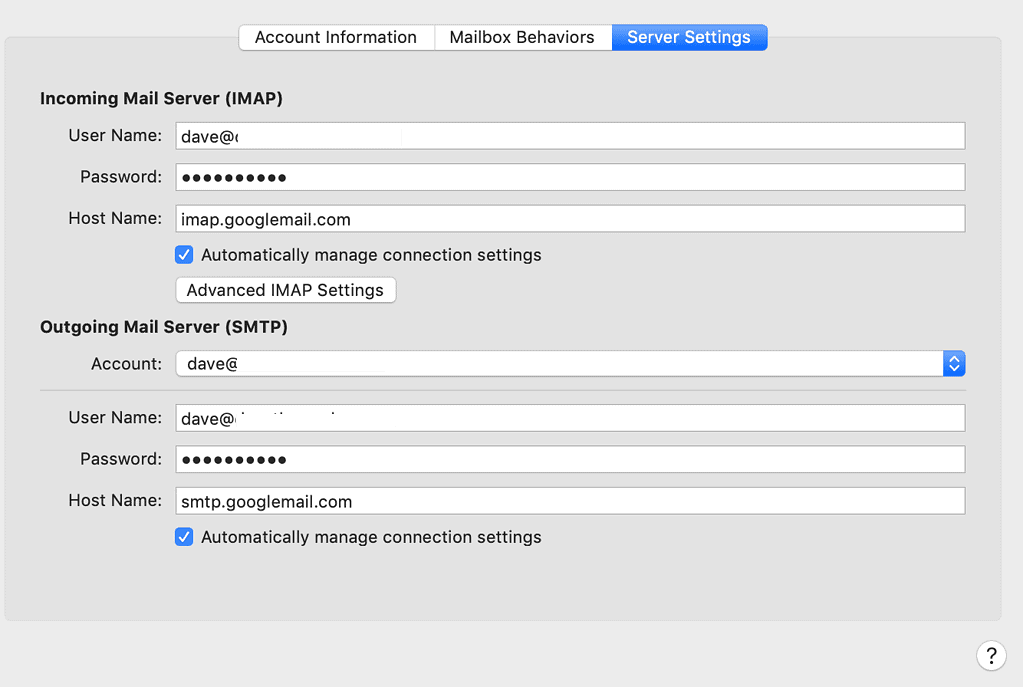Switch to the Mailbox Behaviors tab
The width and height of the screenshot is (1023, 687).
pyautogui.click(x=523, y=37)
